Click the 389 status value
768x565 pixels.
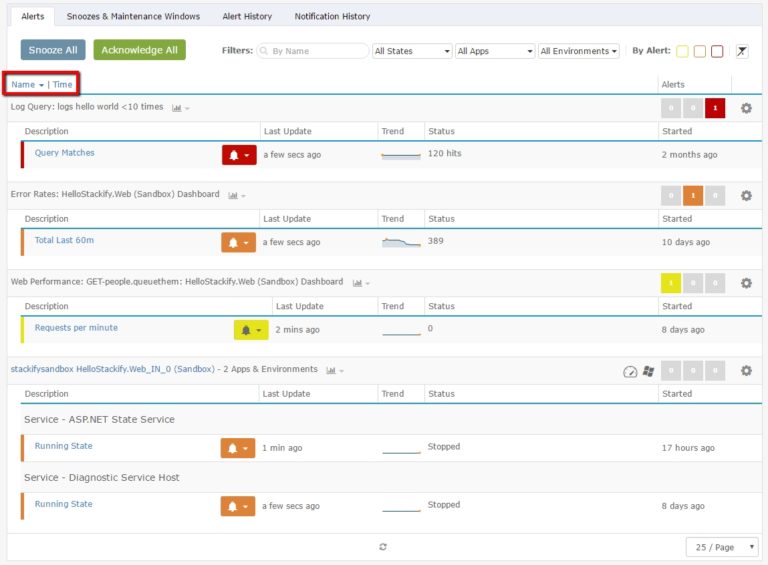pyautogui.click(x=435, y=241)
